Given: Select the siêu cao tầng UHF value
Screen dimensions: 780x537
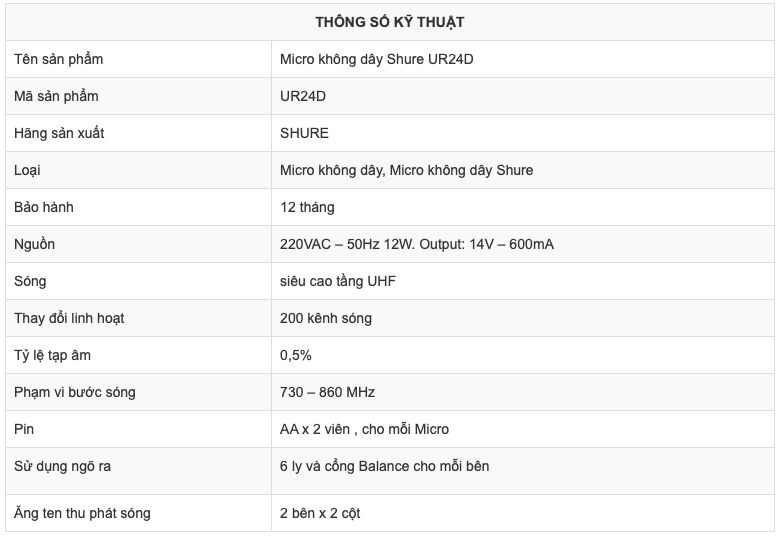Looking at the screenshot, I should [338, 281].
